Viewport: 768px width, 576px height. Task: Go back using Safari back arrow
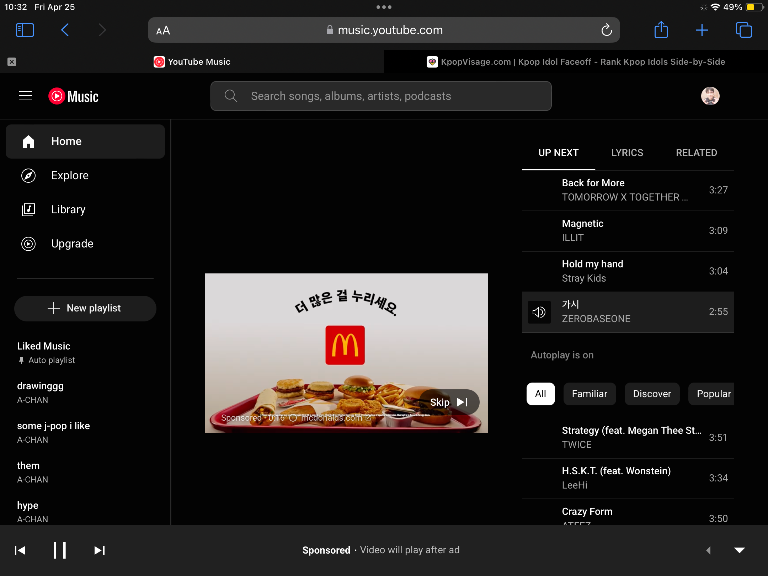65,30
